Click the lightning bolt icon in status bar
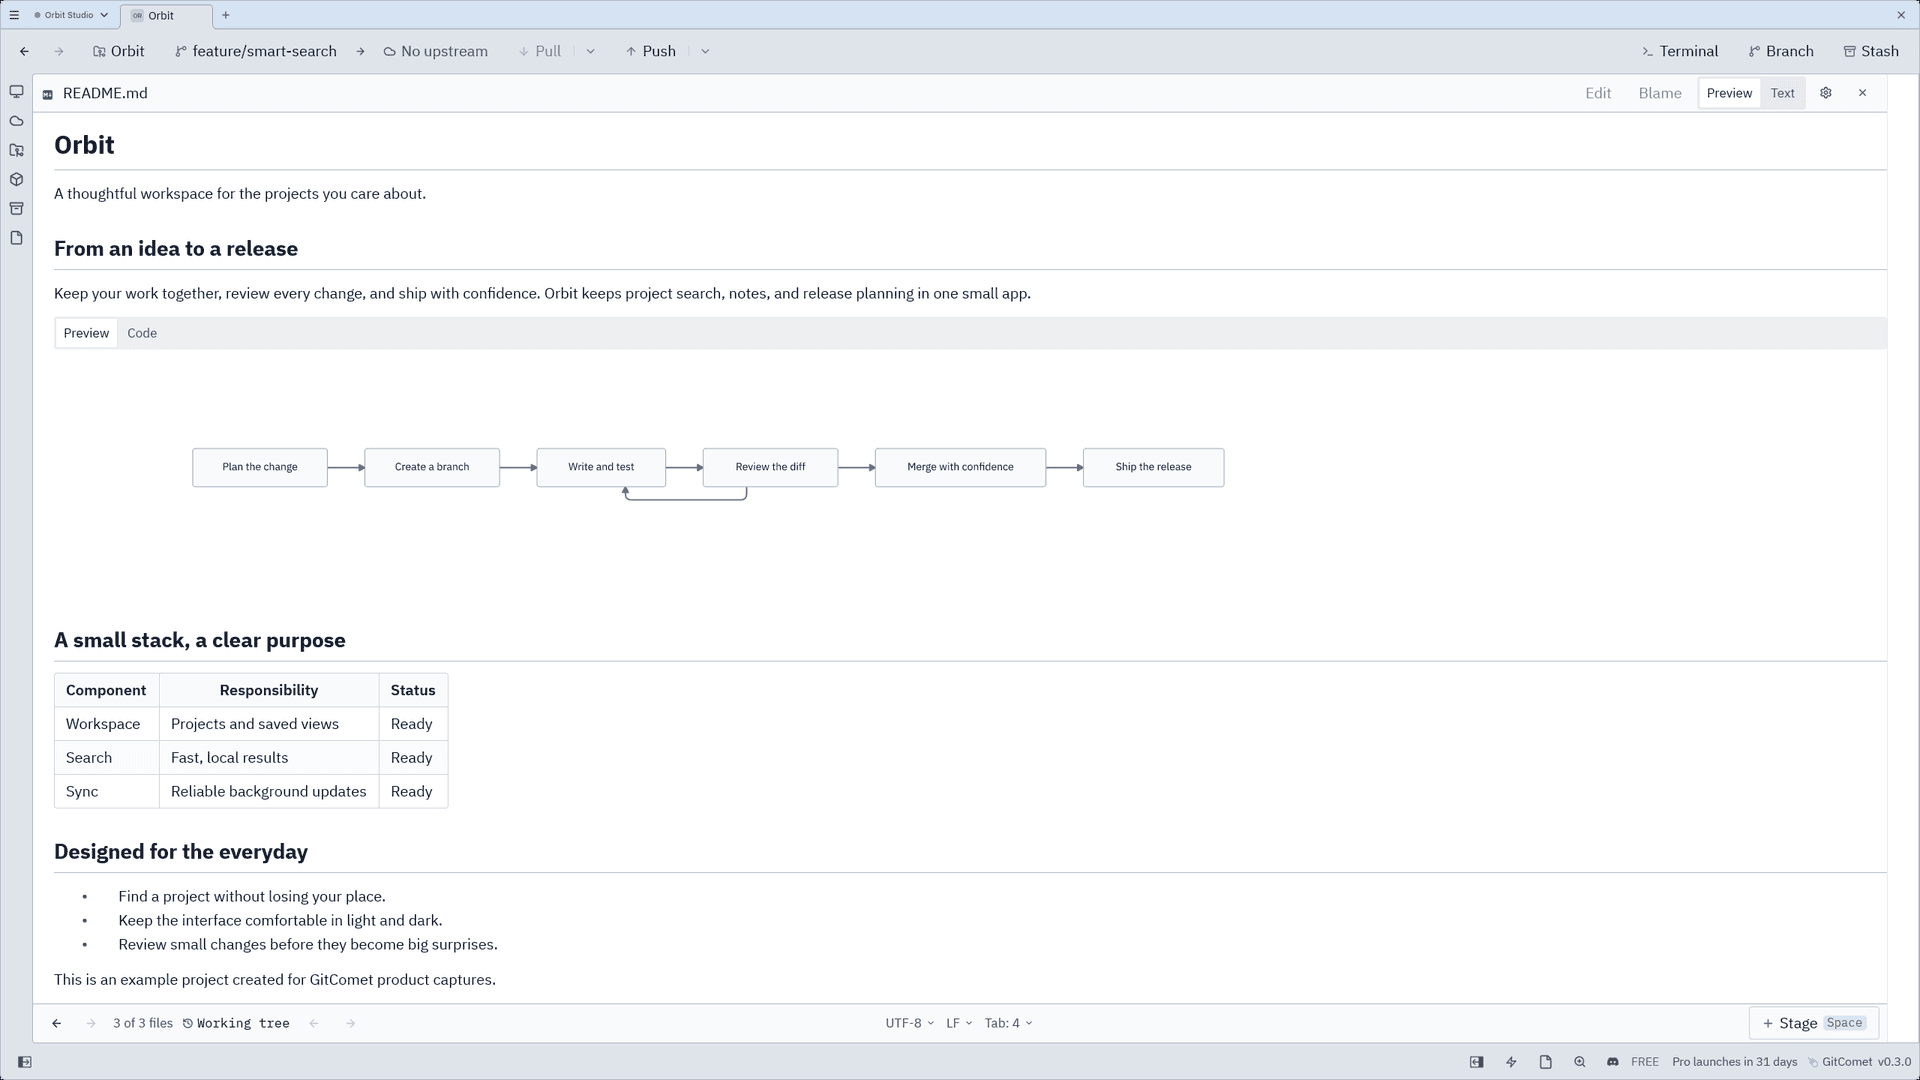The height and width of the screenshot is (1080, 1920). (1511, 1062)
